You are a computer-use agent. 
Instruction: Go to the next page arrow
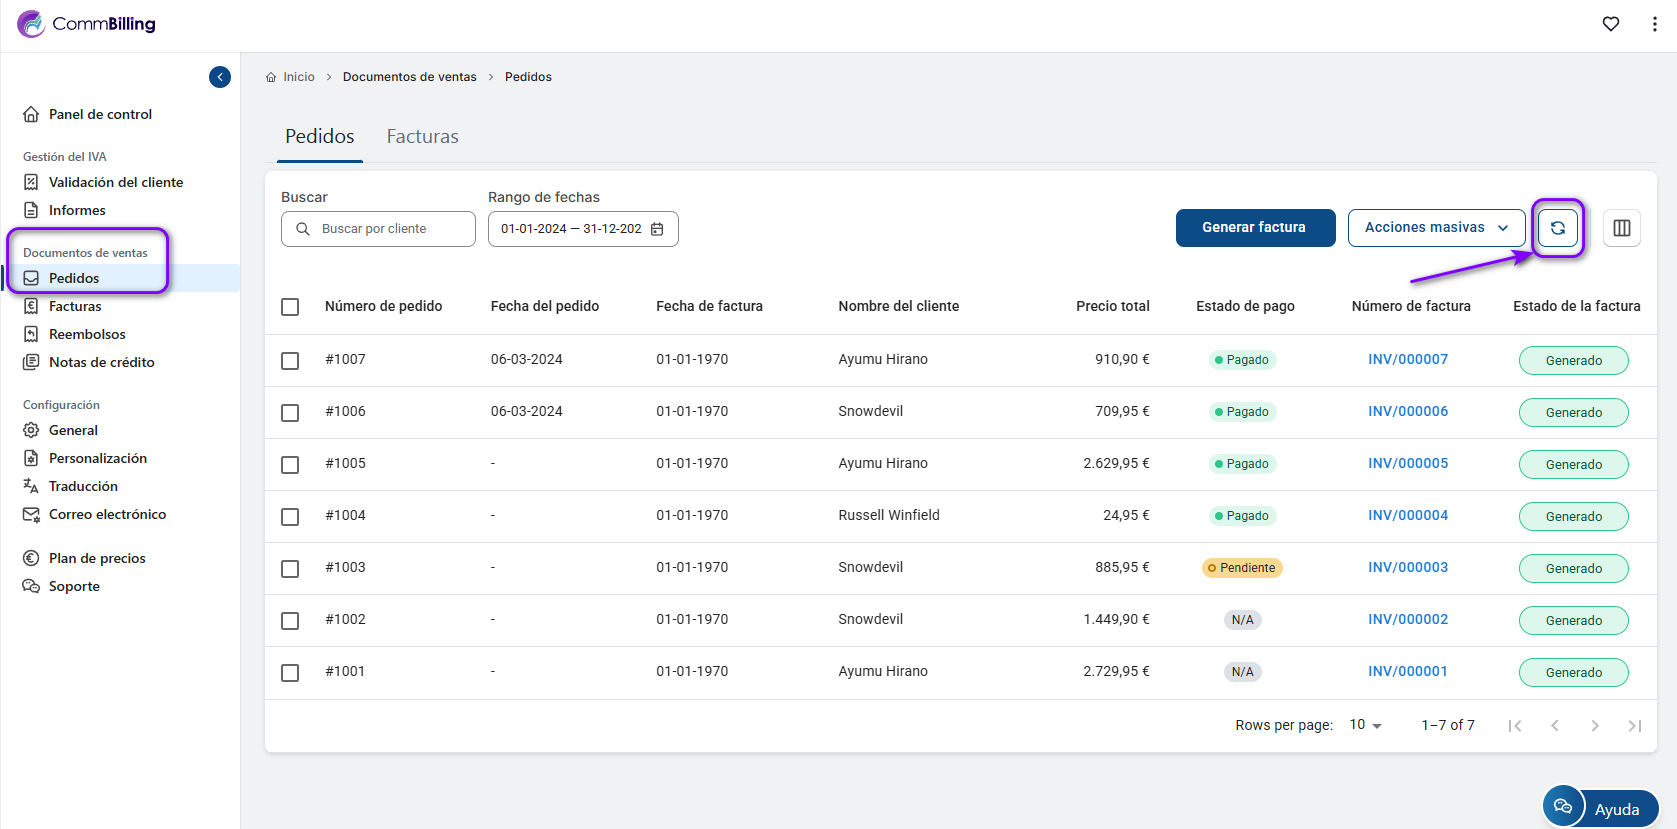[1594, 726]
